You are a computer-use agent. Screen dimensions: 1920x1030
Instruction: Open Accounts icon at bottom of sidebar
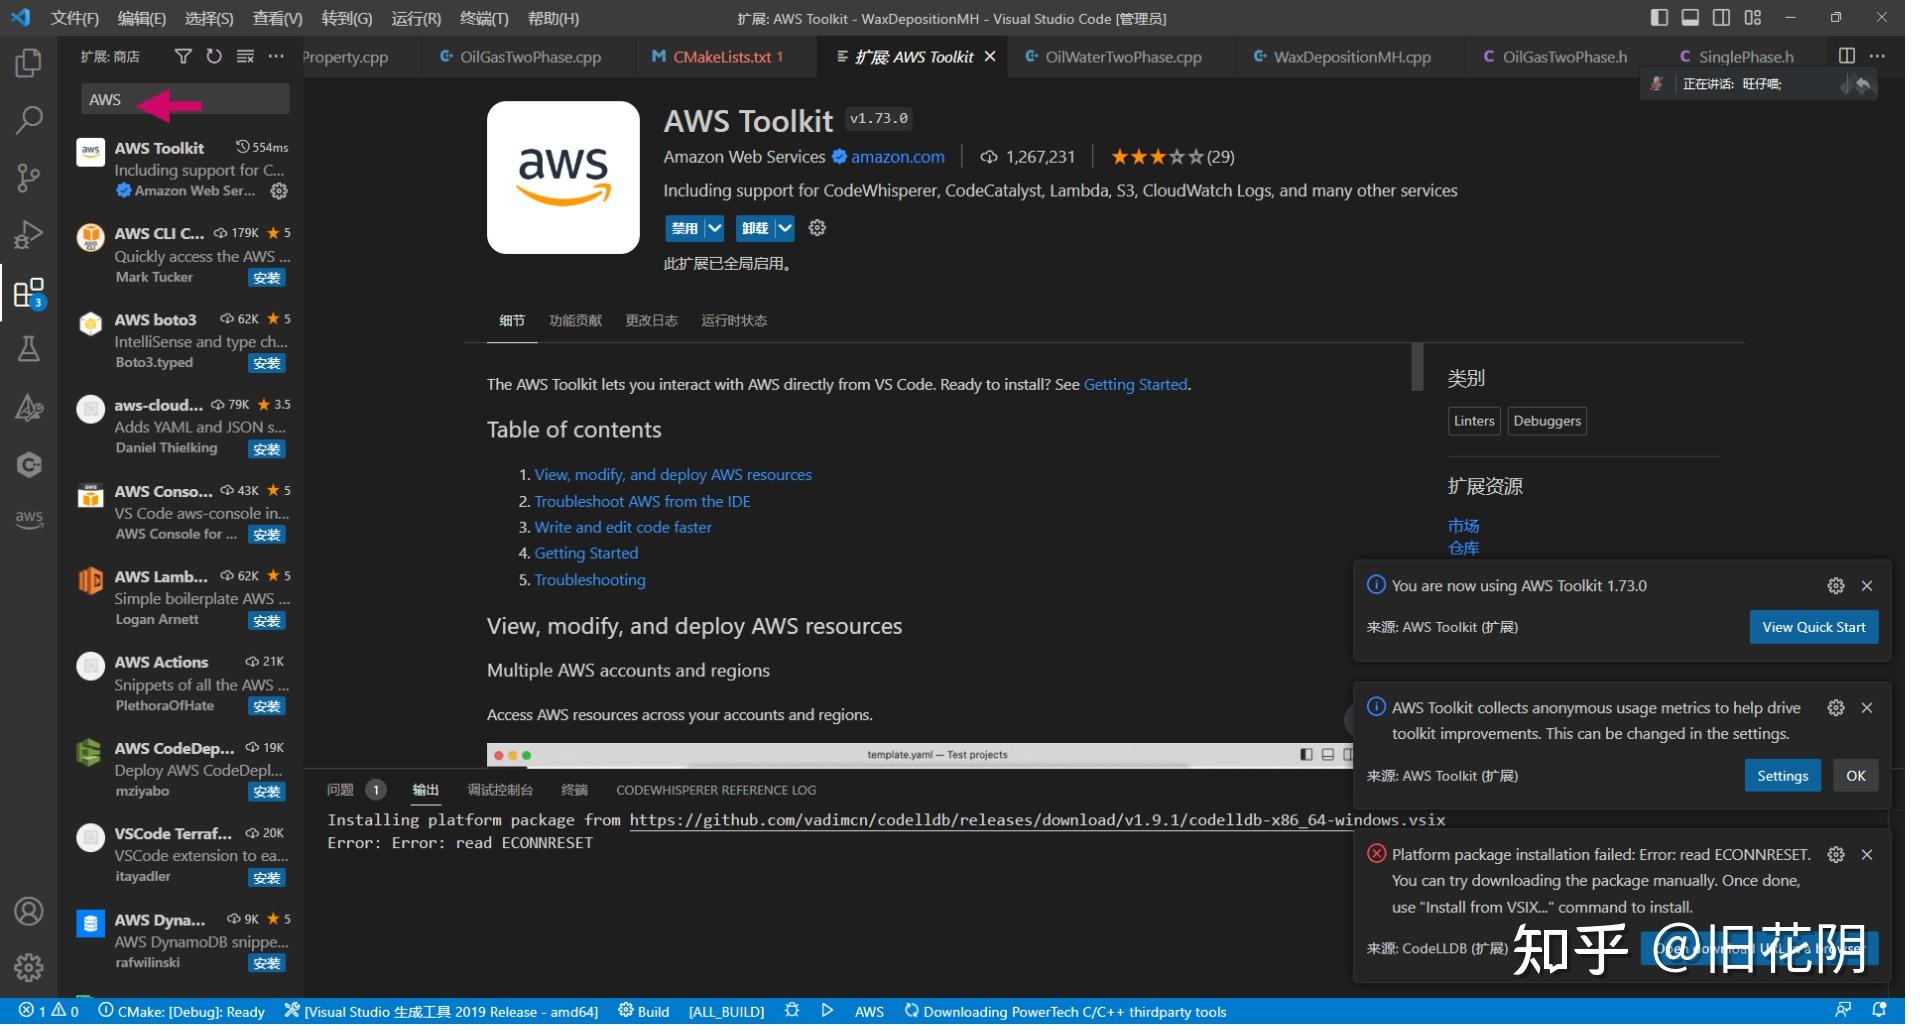pos(28,910)
